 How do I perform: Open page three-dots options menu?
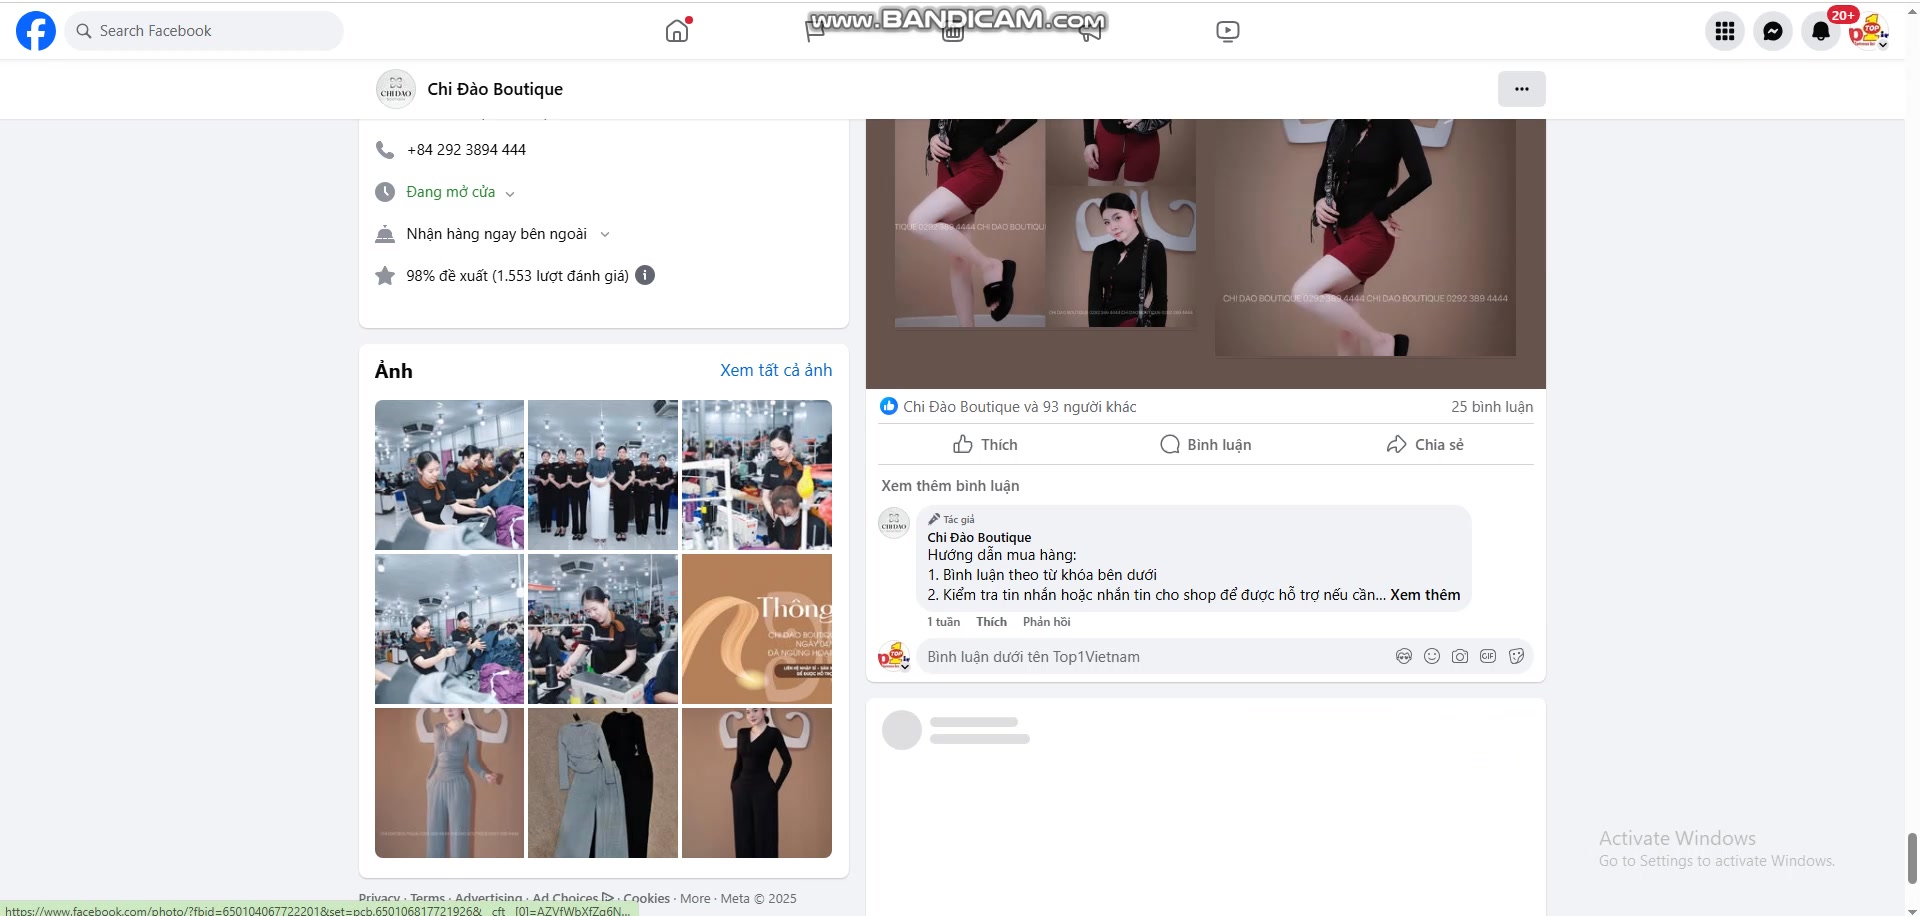[1521, 89]
